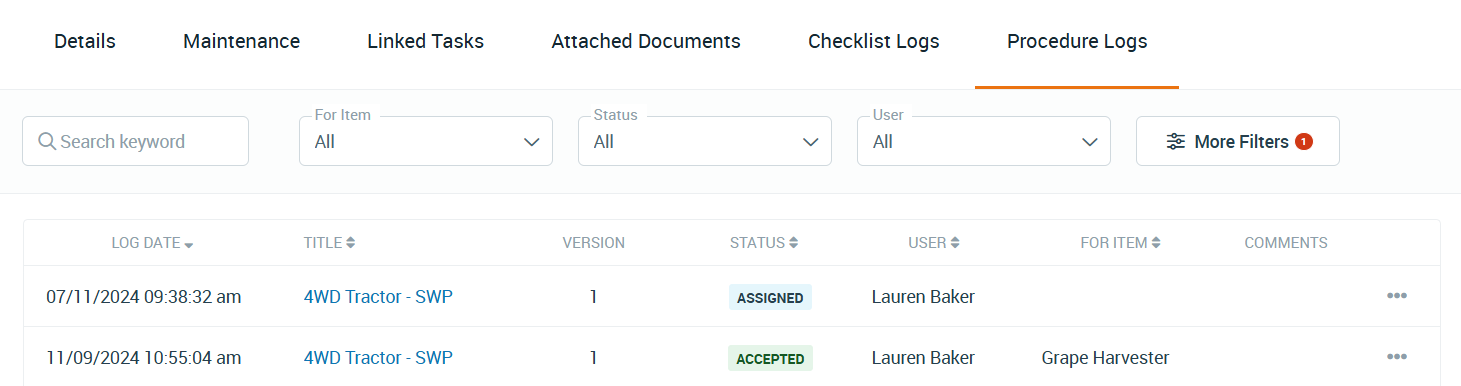The height and width of the screenshot is (386, 1461).
Task: Select the Checklist Logs tab
Action: click(873, 42)
